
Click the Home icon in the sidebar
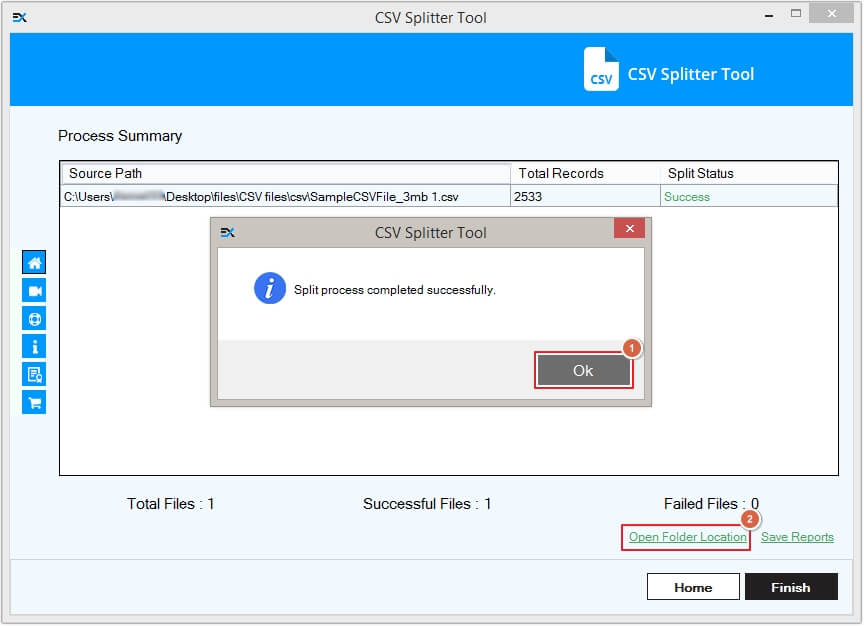pos(34,263)
